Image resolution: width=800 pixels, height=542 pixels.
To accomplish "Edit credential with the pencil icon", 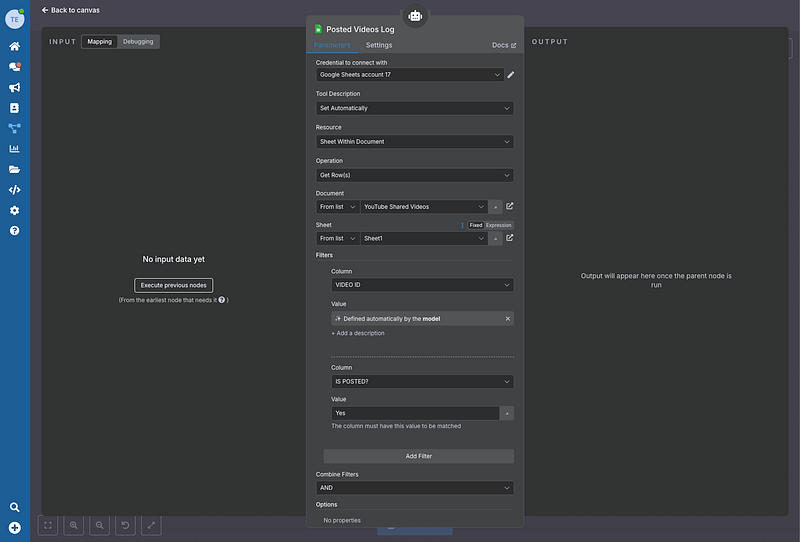I will point(510,74).
